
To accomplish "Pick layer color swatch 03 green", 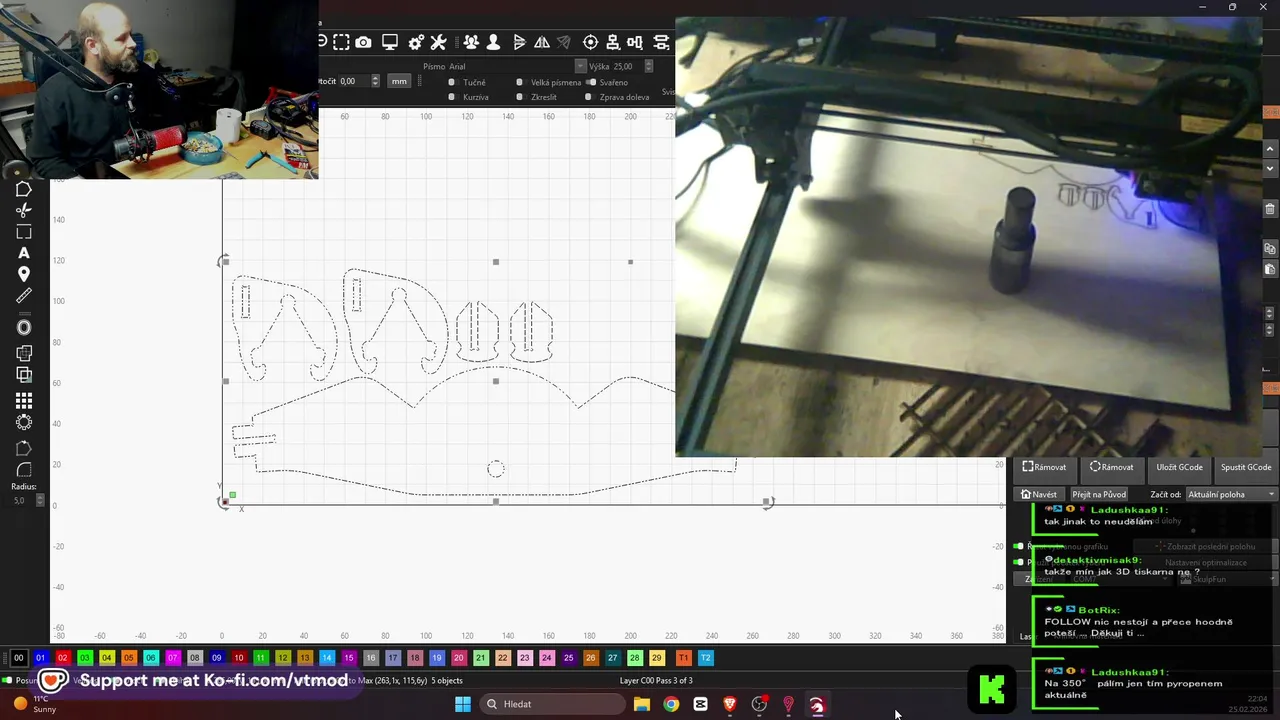I will click(84, 658).
